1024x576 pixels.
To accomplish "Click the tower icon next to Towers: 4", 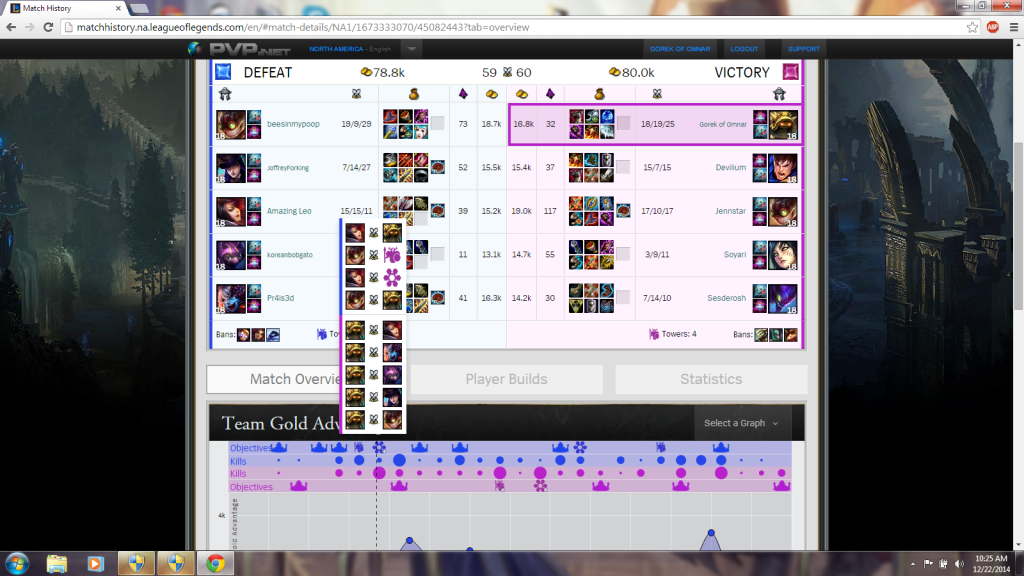I will pyautogui.click(x=653, y=333).
